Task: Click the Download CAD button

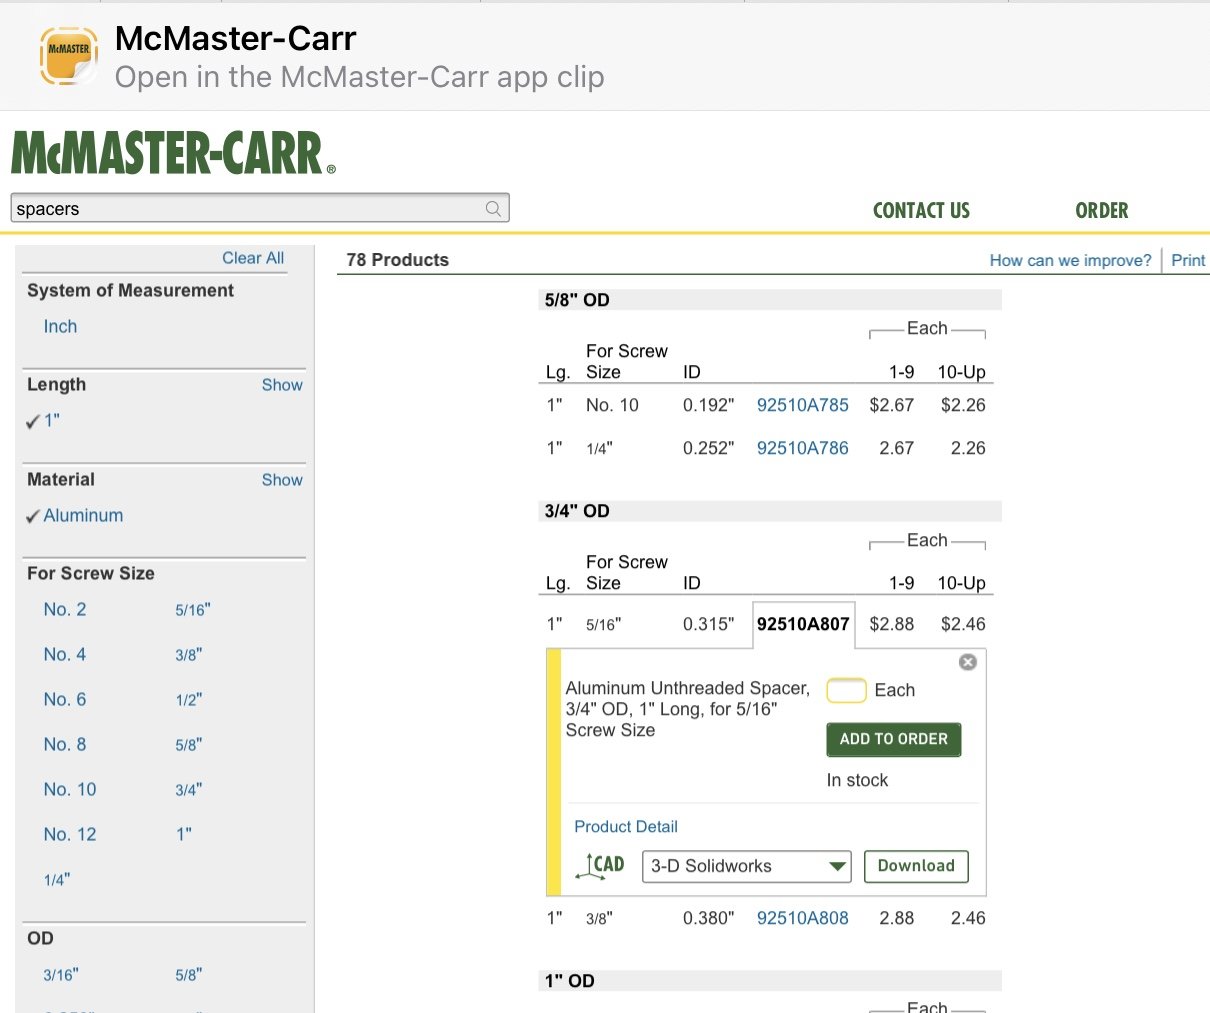Action: pos(916,866)
